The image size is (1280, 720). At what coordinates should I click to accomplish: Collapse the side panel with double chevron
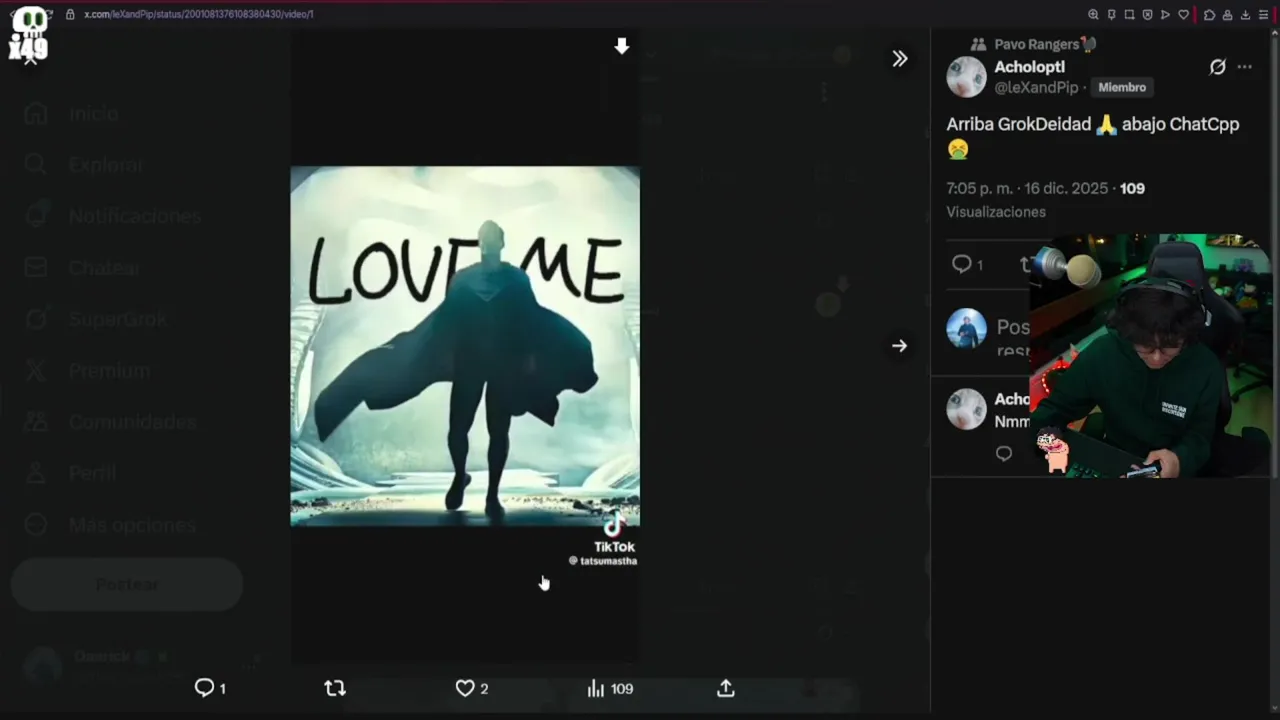(900, 59)
